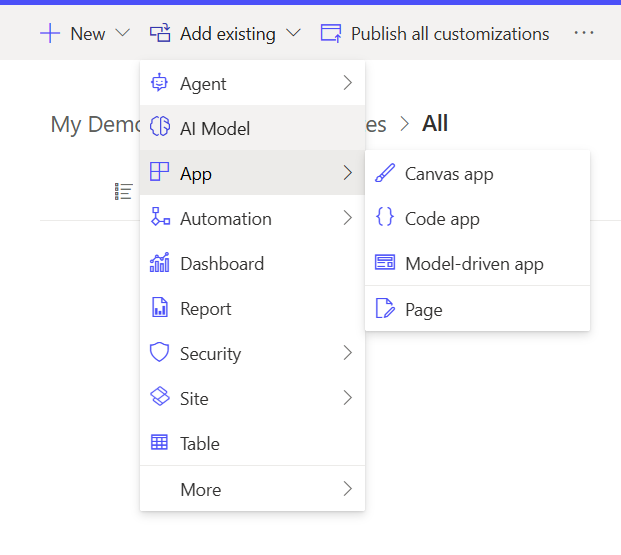Viewport: 621px width, 555px height.
Task: Expand the Security submenu arrow
Action: click(x=347, y=353)
